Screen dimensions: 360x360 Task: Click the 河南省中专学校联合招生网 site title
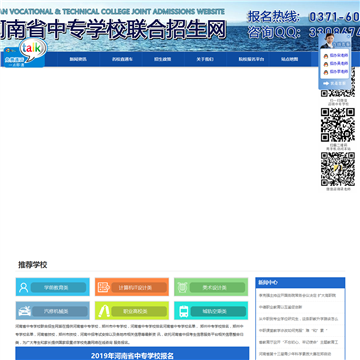click(113, 29)
